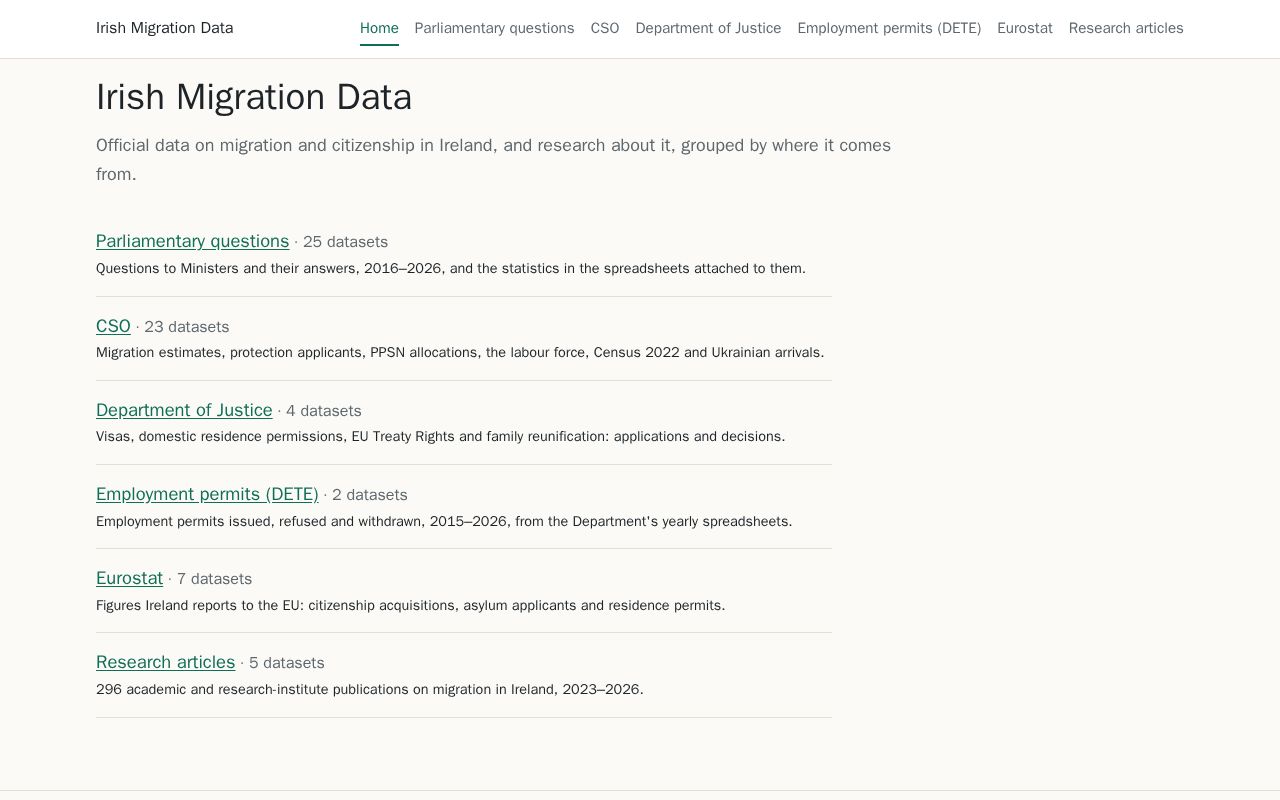Go to CSO in the top navigation

coord(605,28)
